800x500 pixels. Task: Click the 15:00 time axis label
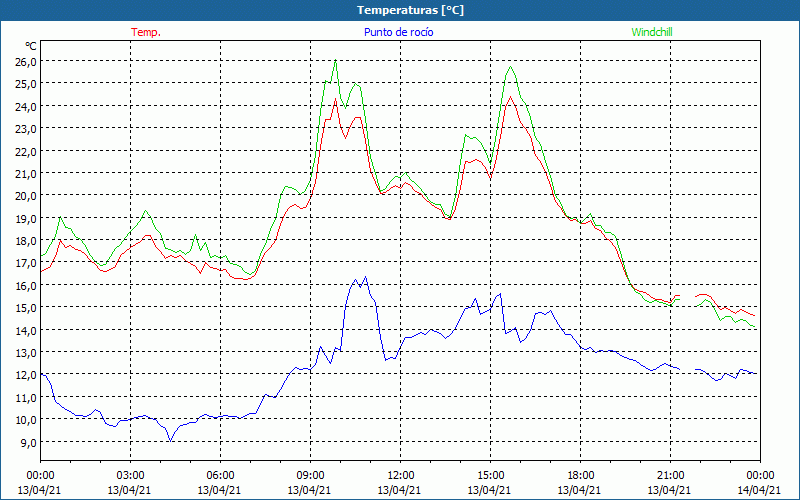click(490, 476)
